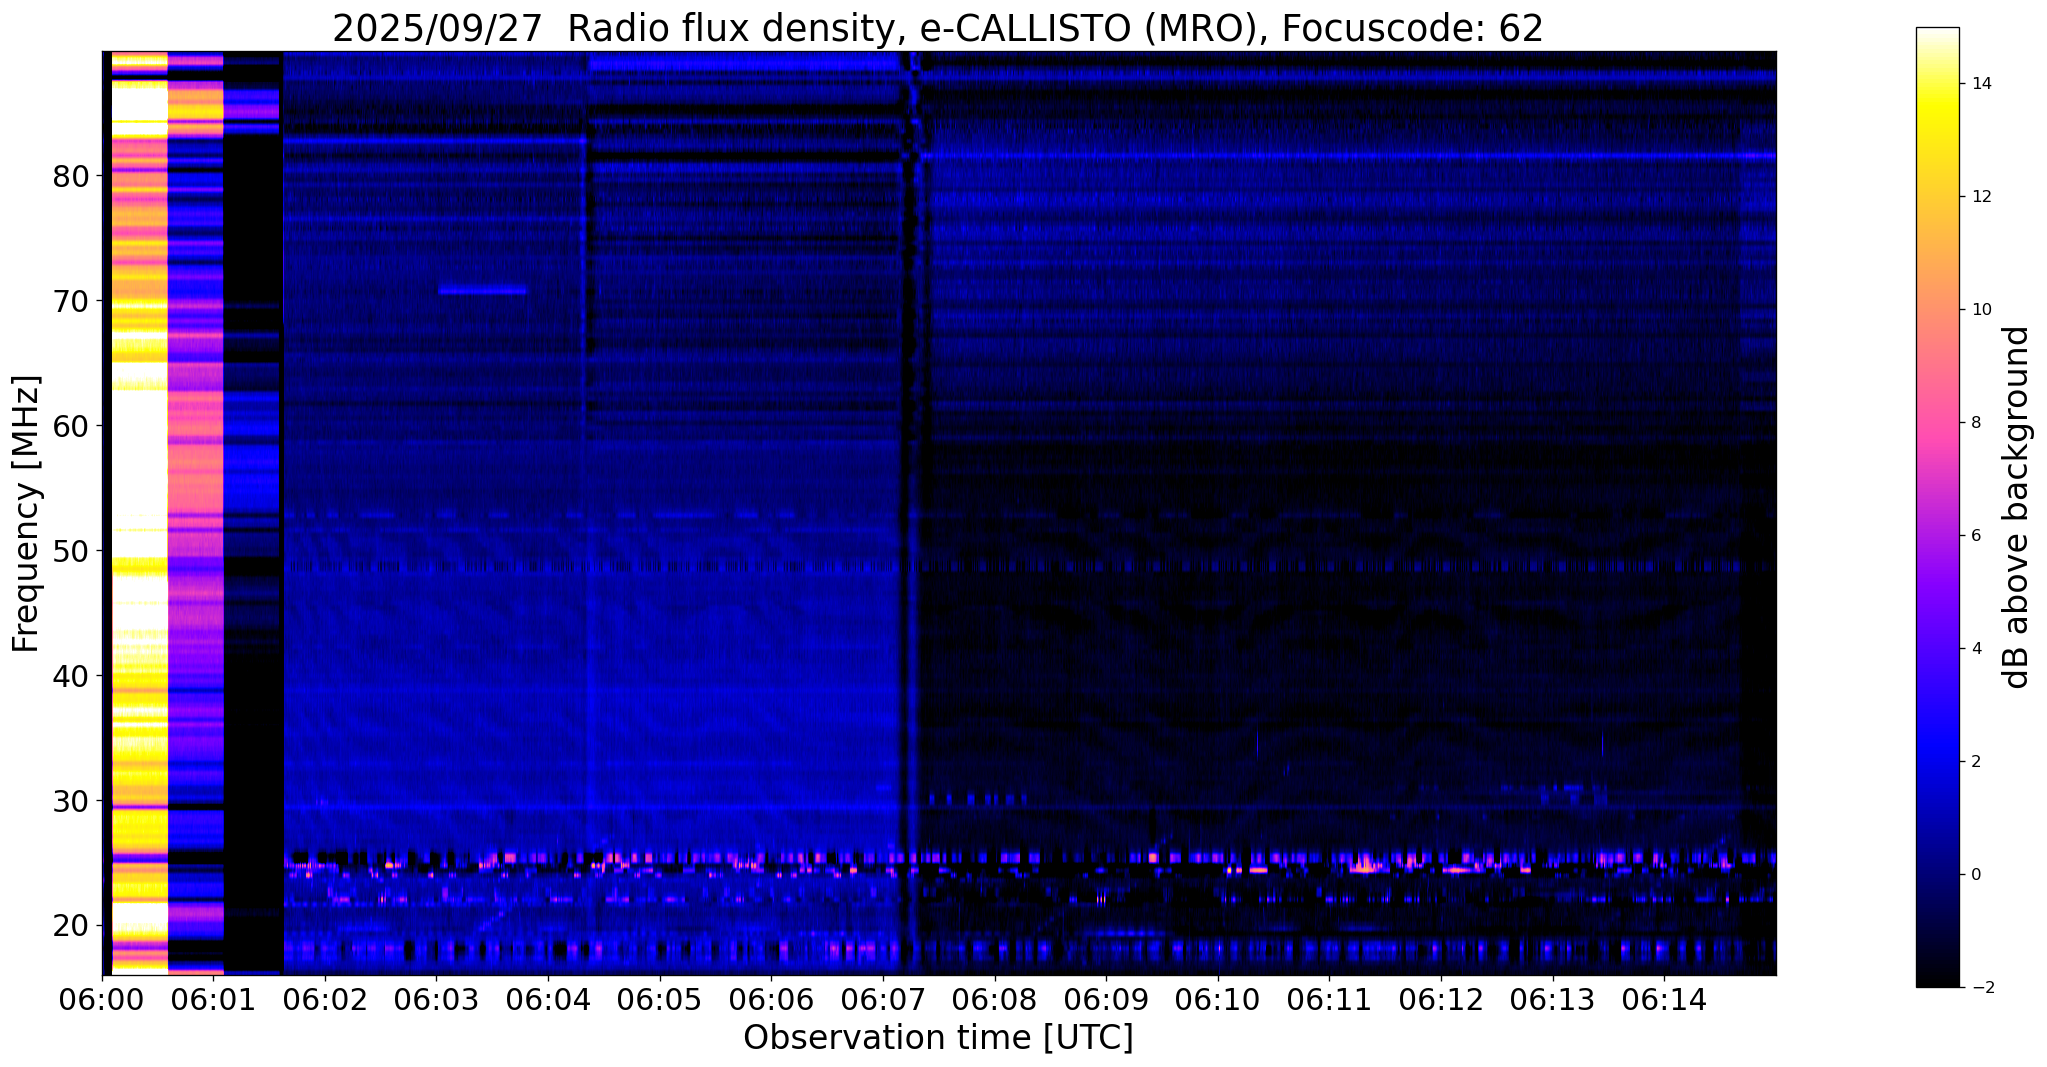This screenshot has height=1067, width=2047.
Task: Click the 06:10 time tick label
Action: click(x=1217, y=999)
